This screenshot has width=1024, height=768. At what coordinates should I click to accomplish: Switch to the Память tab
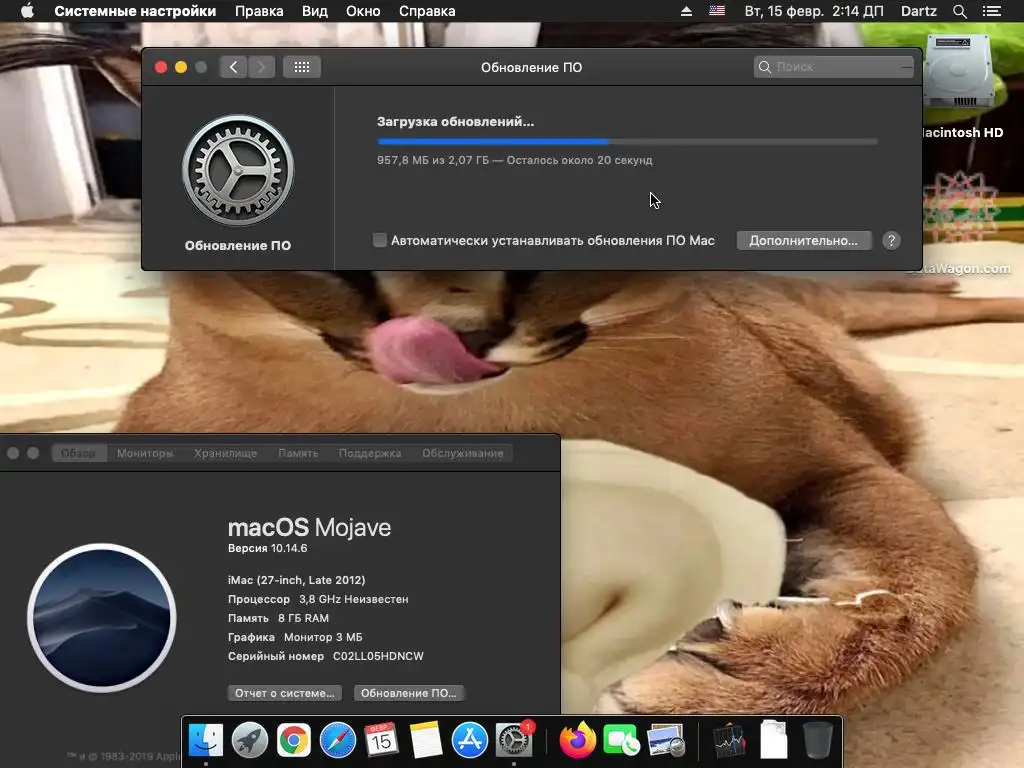298,453
